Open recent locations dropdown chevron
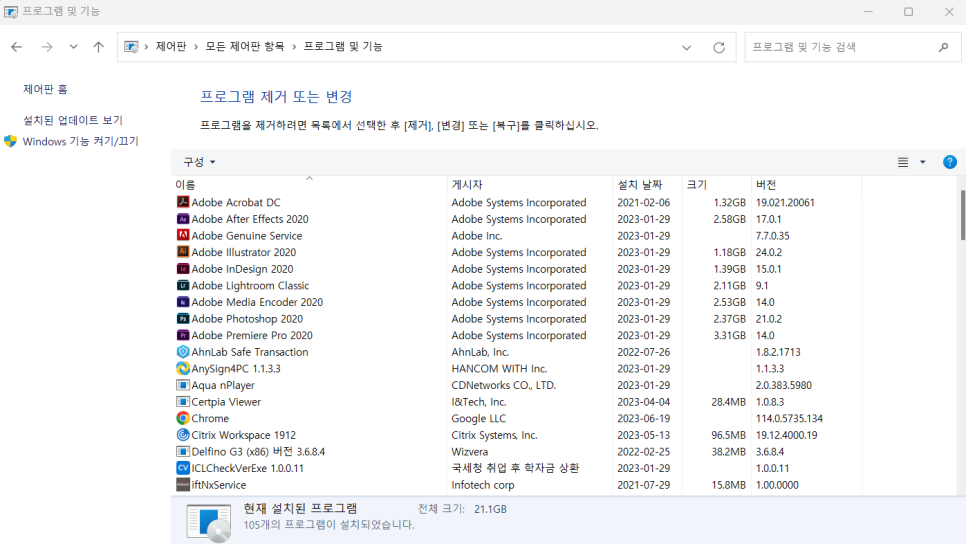Viewport: 966px width, 544px height. point(73,47)
